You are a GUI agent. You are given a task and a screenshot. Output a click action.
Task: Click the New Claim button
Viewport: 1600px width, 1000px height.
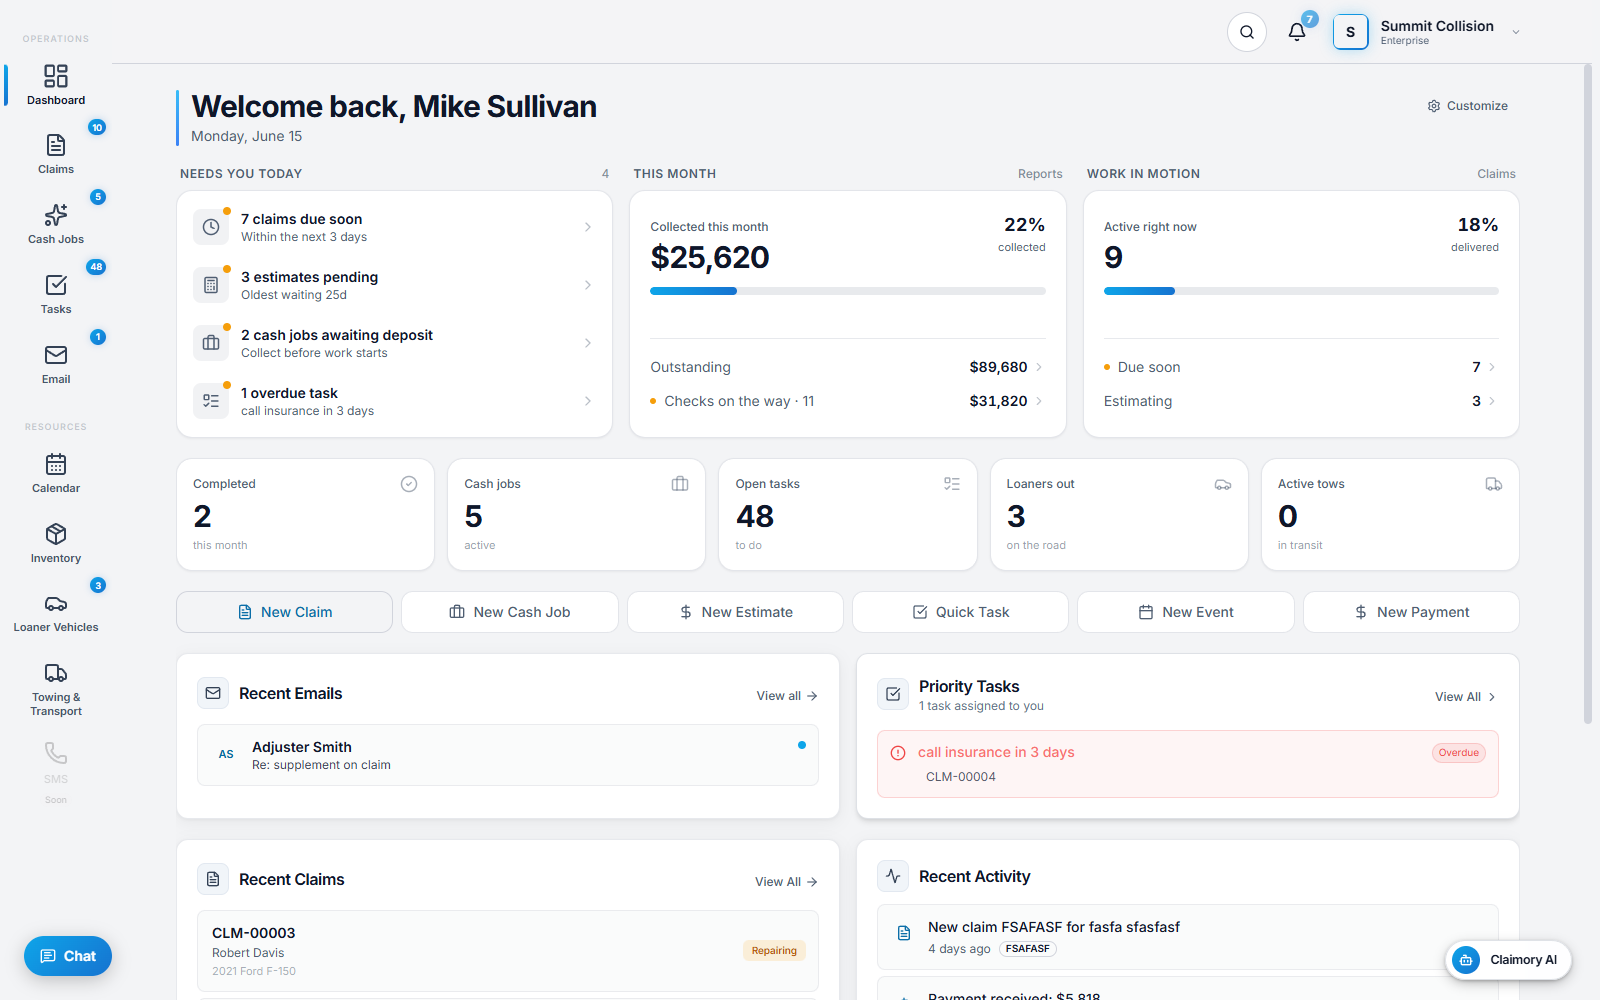click(x=284, y=612)
